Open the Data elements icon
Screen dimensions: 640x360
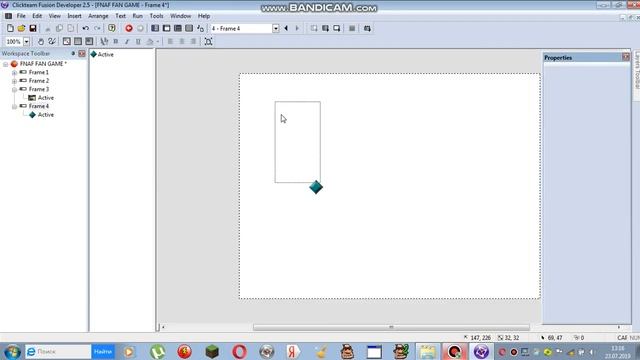200,29
